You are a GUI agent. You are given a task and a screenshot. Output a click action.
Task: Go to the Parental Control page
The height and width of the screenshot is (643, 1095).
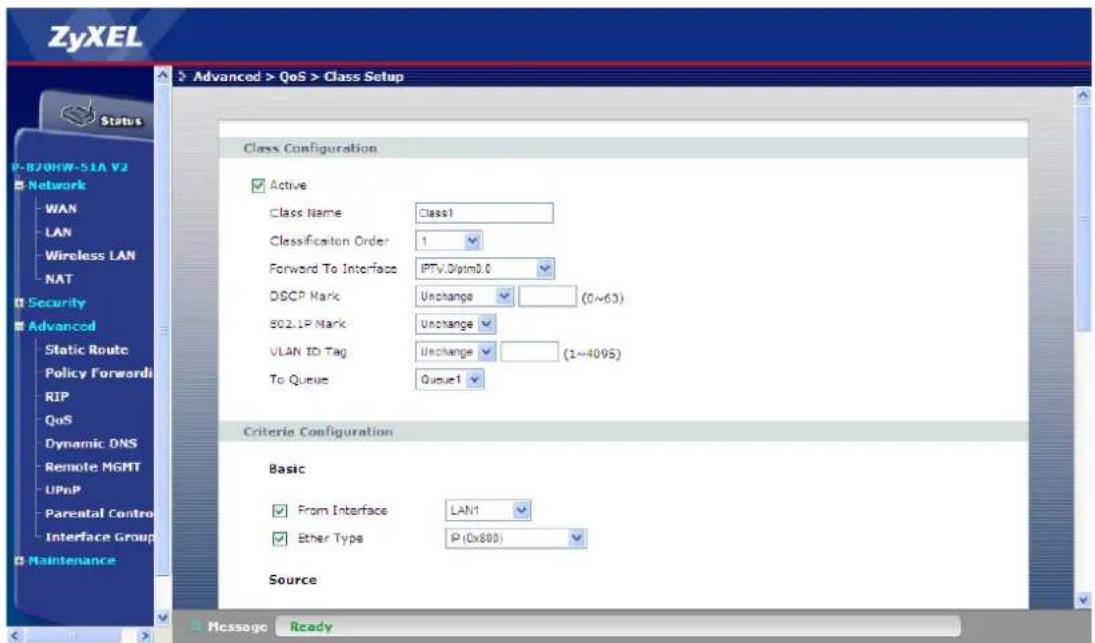point(98,514)
